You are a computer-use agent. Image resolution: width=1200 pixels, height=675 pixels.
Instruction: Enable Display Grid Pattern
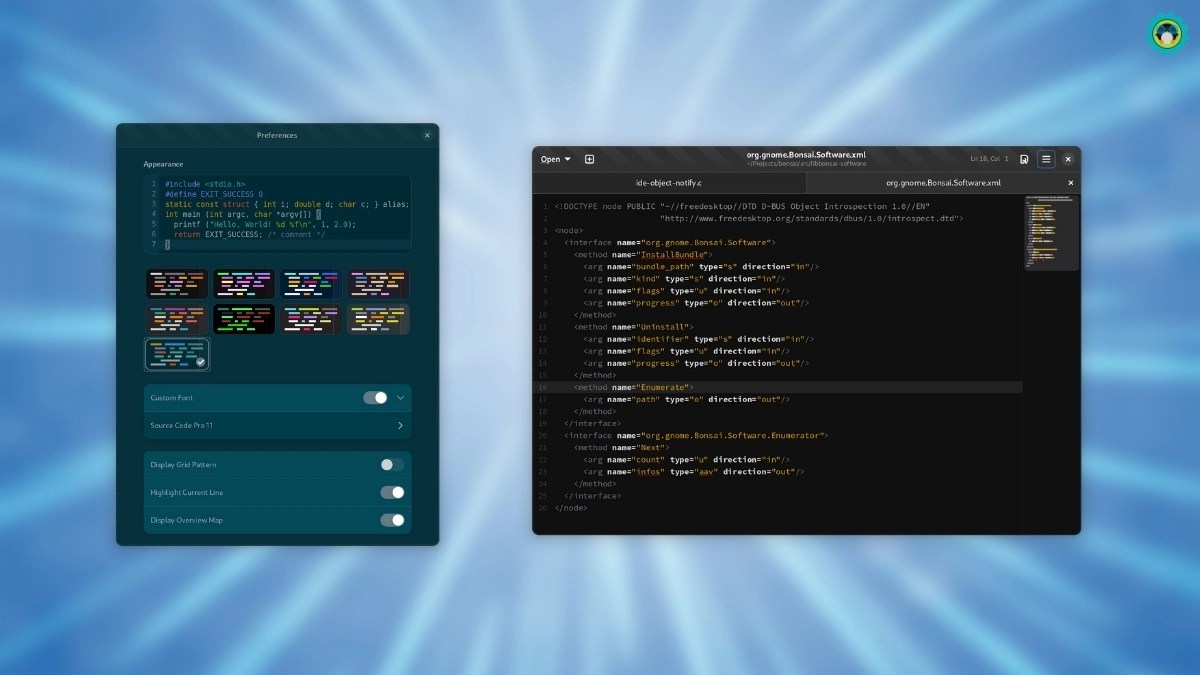pyautogui.click(x=392, y=465)
